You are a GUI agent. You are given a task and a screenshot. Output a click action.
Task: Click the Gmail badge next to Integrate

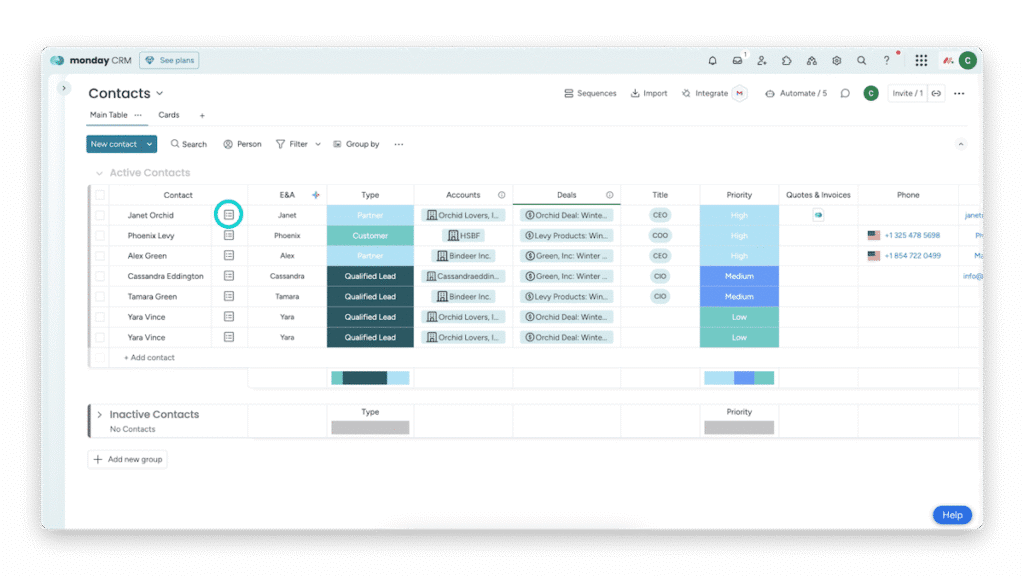pos(739,93)
